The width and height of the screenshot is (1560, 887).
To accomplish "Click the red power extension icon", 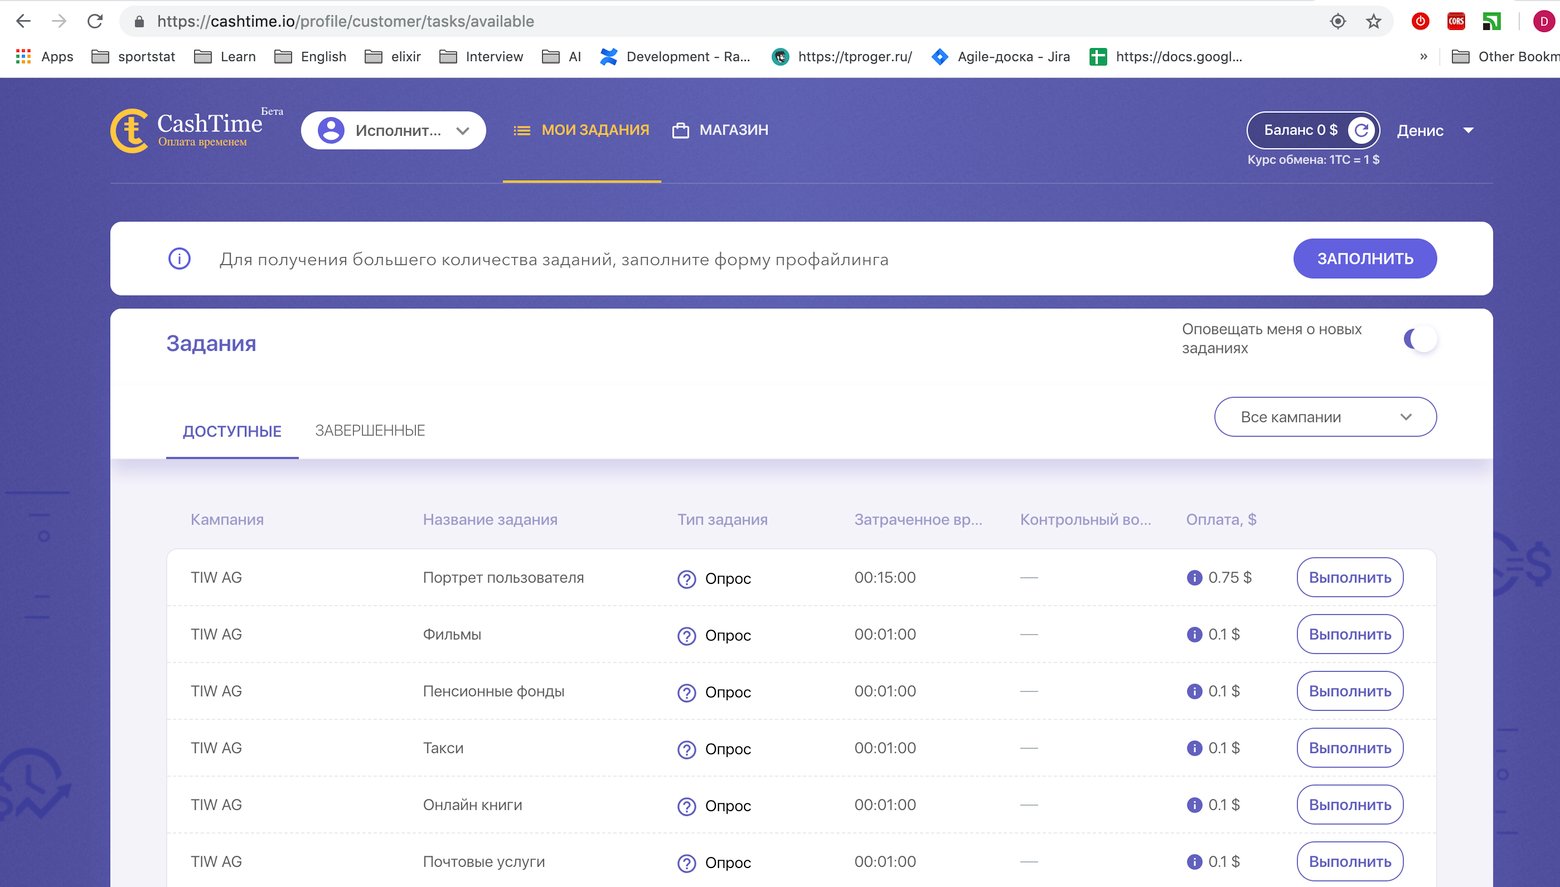I will pos(1420,21).
